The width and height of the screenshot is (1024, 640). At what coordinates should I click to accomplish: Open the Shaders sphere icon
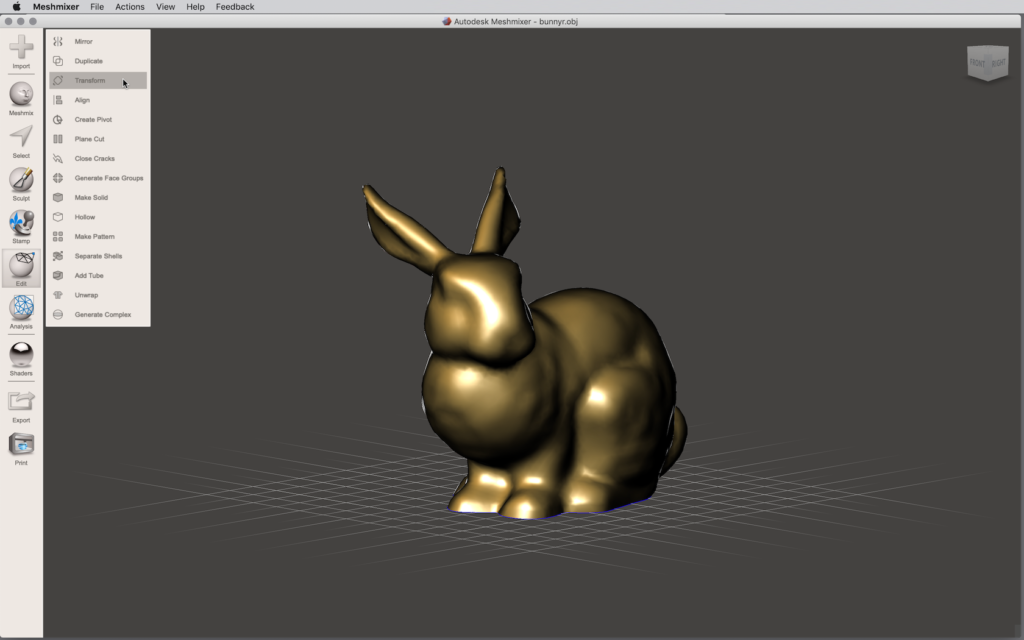(x=21, y=354)
